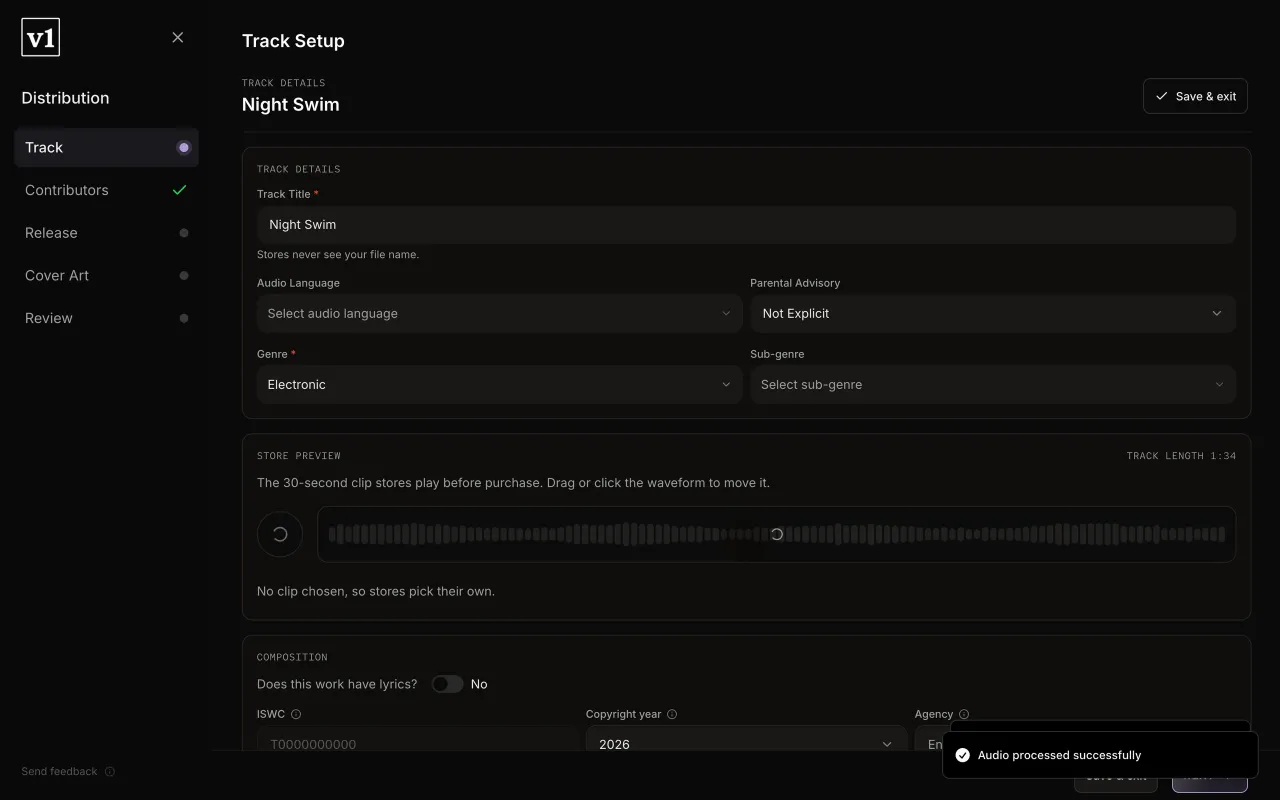Screen dimensions: 1280x800
Task: Click the v1 logo icon
Action: [x=40, y=38]
